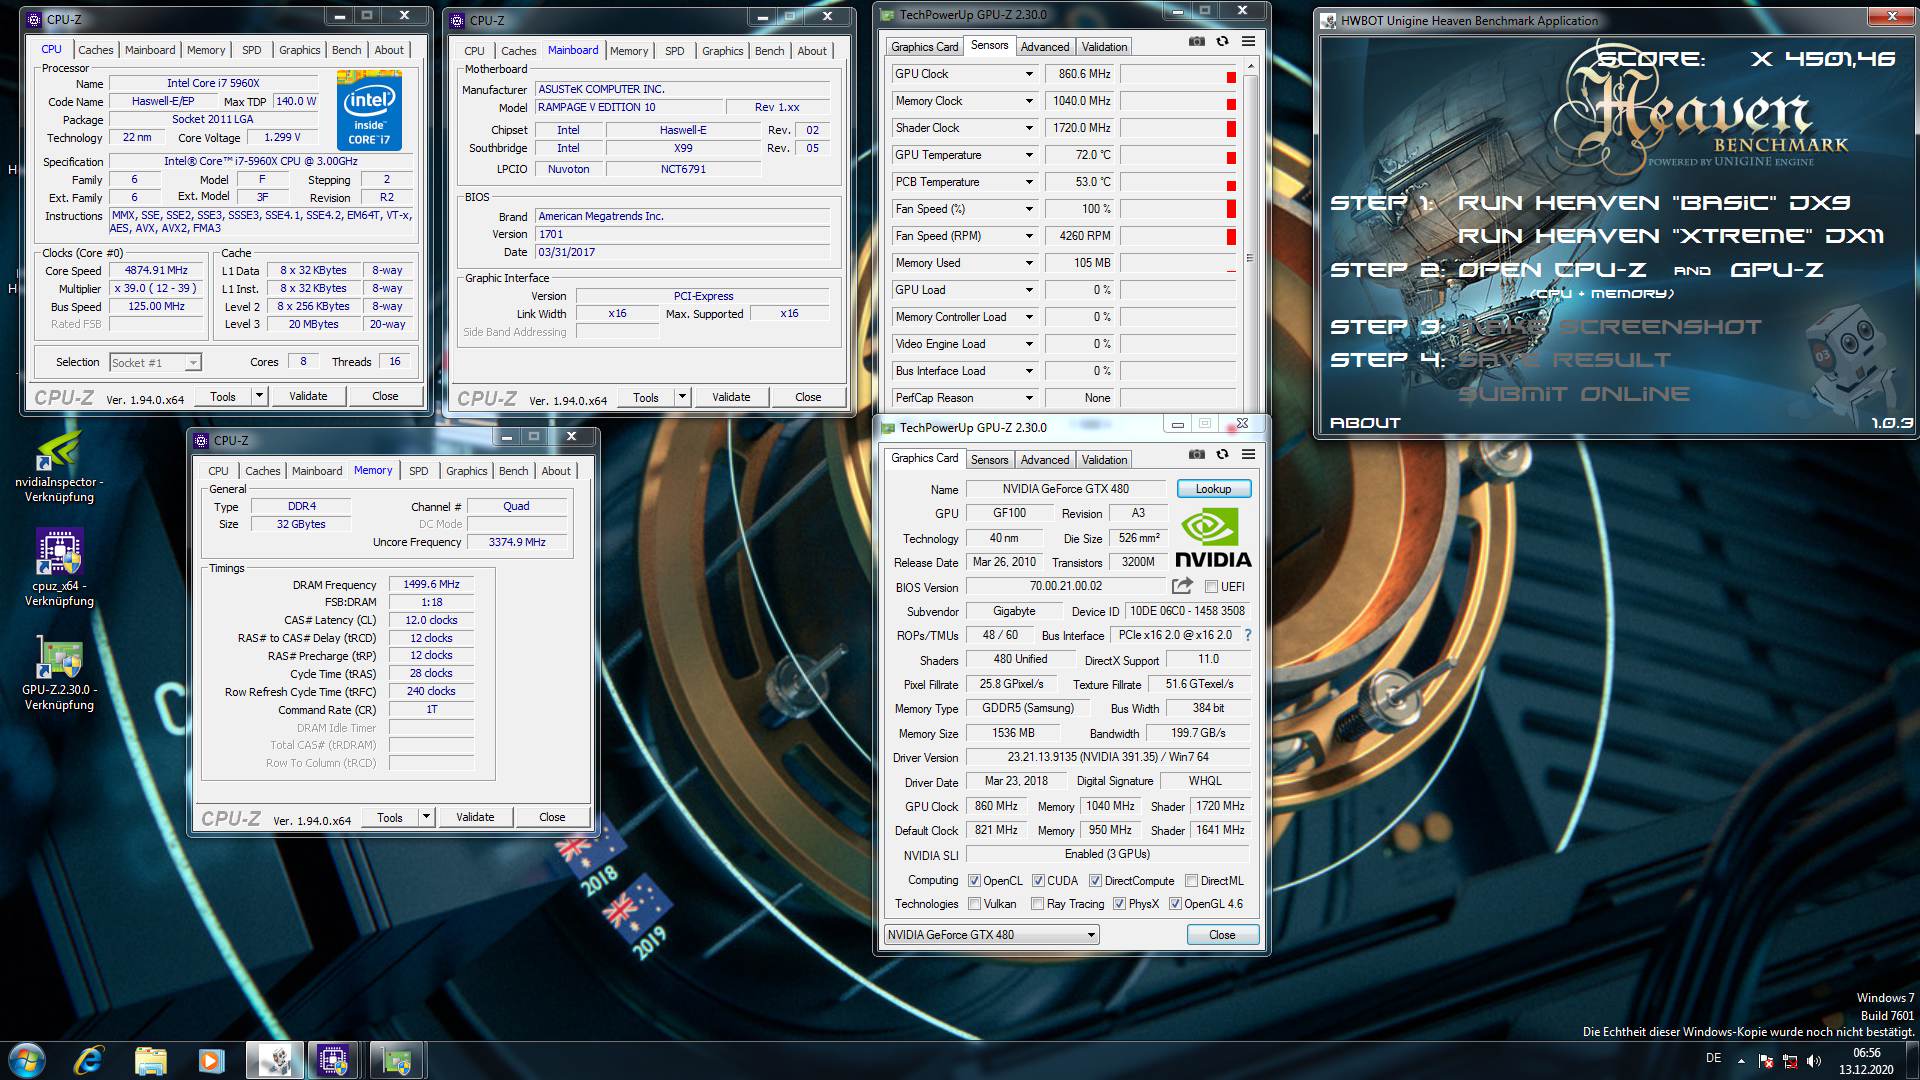Switch to Graphics tab in the CPU-Z CPU window

[x=299, y=50]
